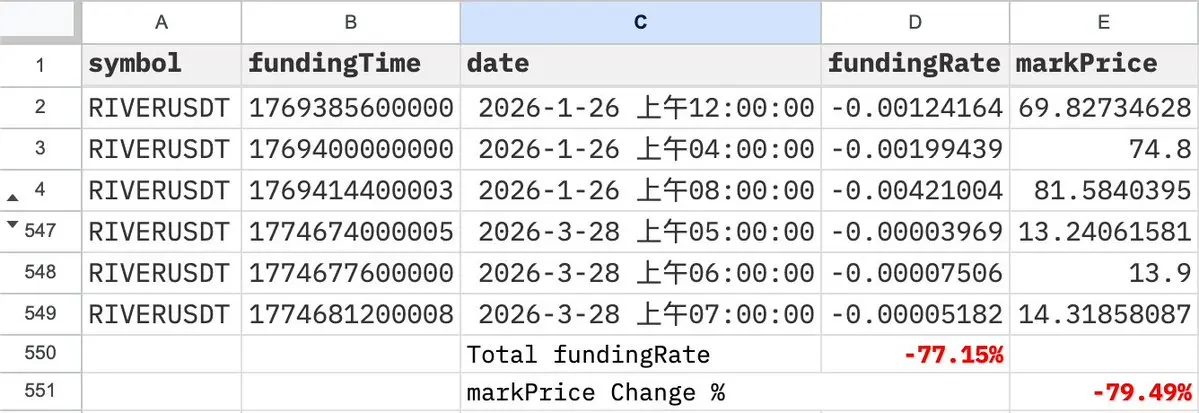The height and width of the screenshot is (413, 1199).
Task: Select column B header
Action: pos(350,21)
